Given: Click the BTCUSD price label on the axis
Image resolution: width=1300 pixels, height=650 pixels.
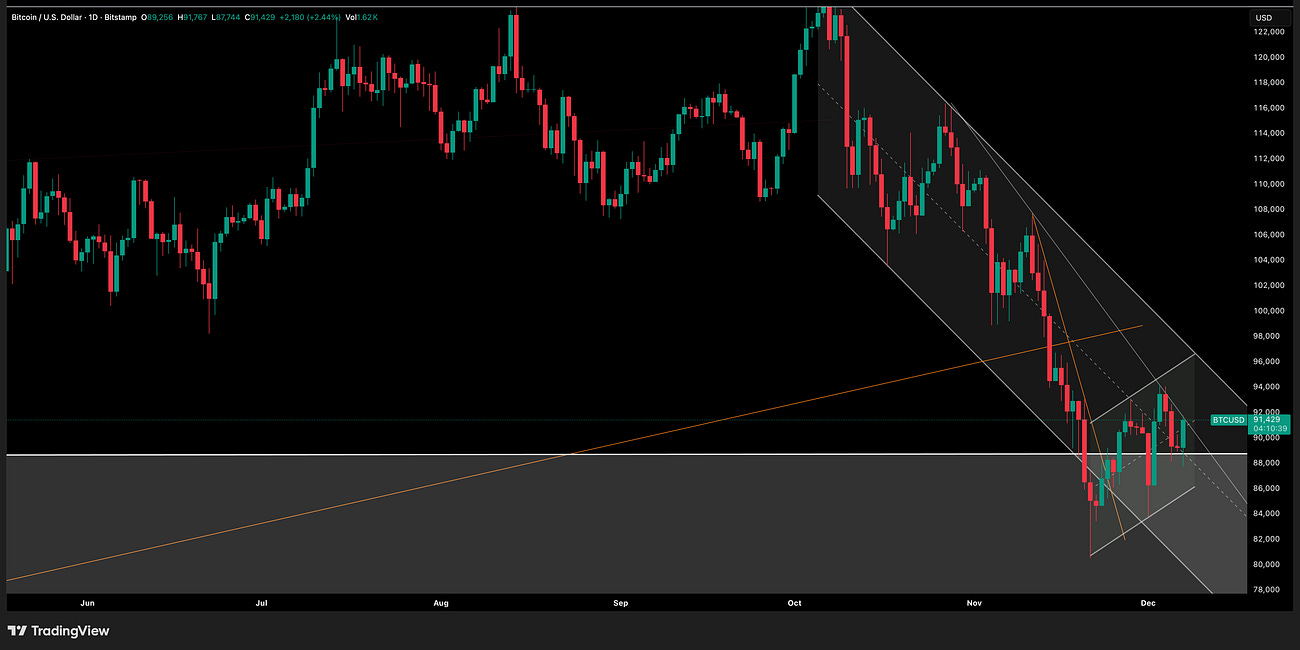Looking at the screenshot, I should point(1228,419).
